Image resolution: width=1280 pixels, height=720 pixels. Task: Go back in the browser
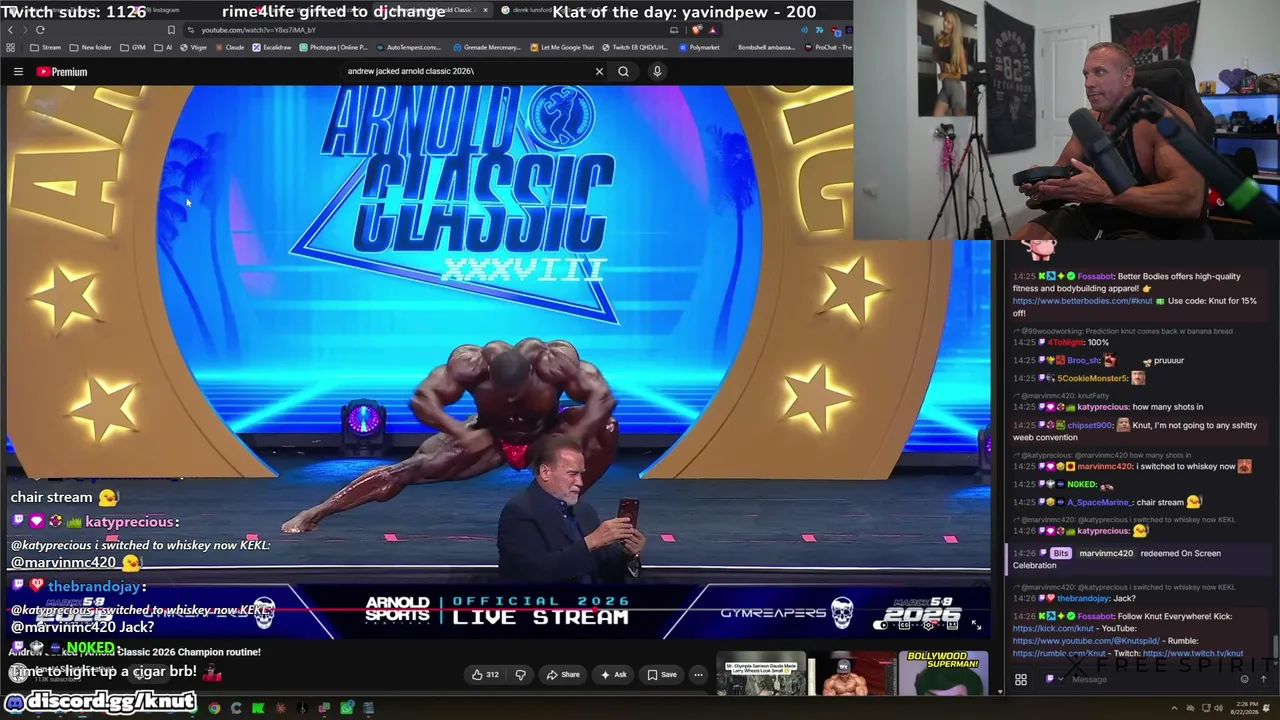[11, 30]
